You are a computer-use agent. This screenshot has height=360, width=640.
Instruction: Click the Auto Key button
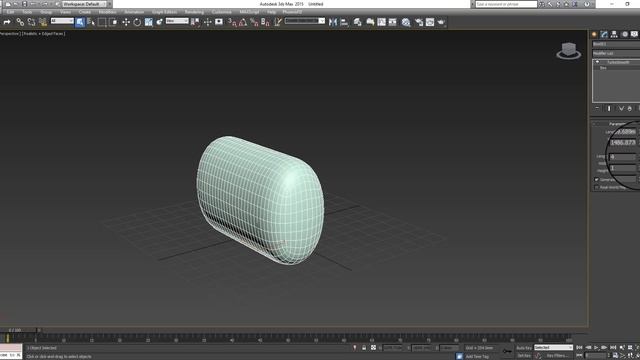coord(524,348)
